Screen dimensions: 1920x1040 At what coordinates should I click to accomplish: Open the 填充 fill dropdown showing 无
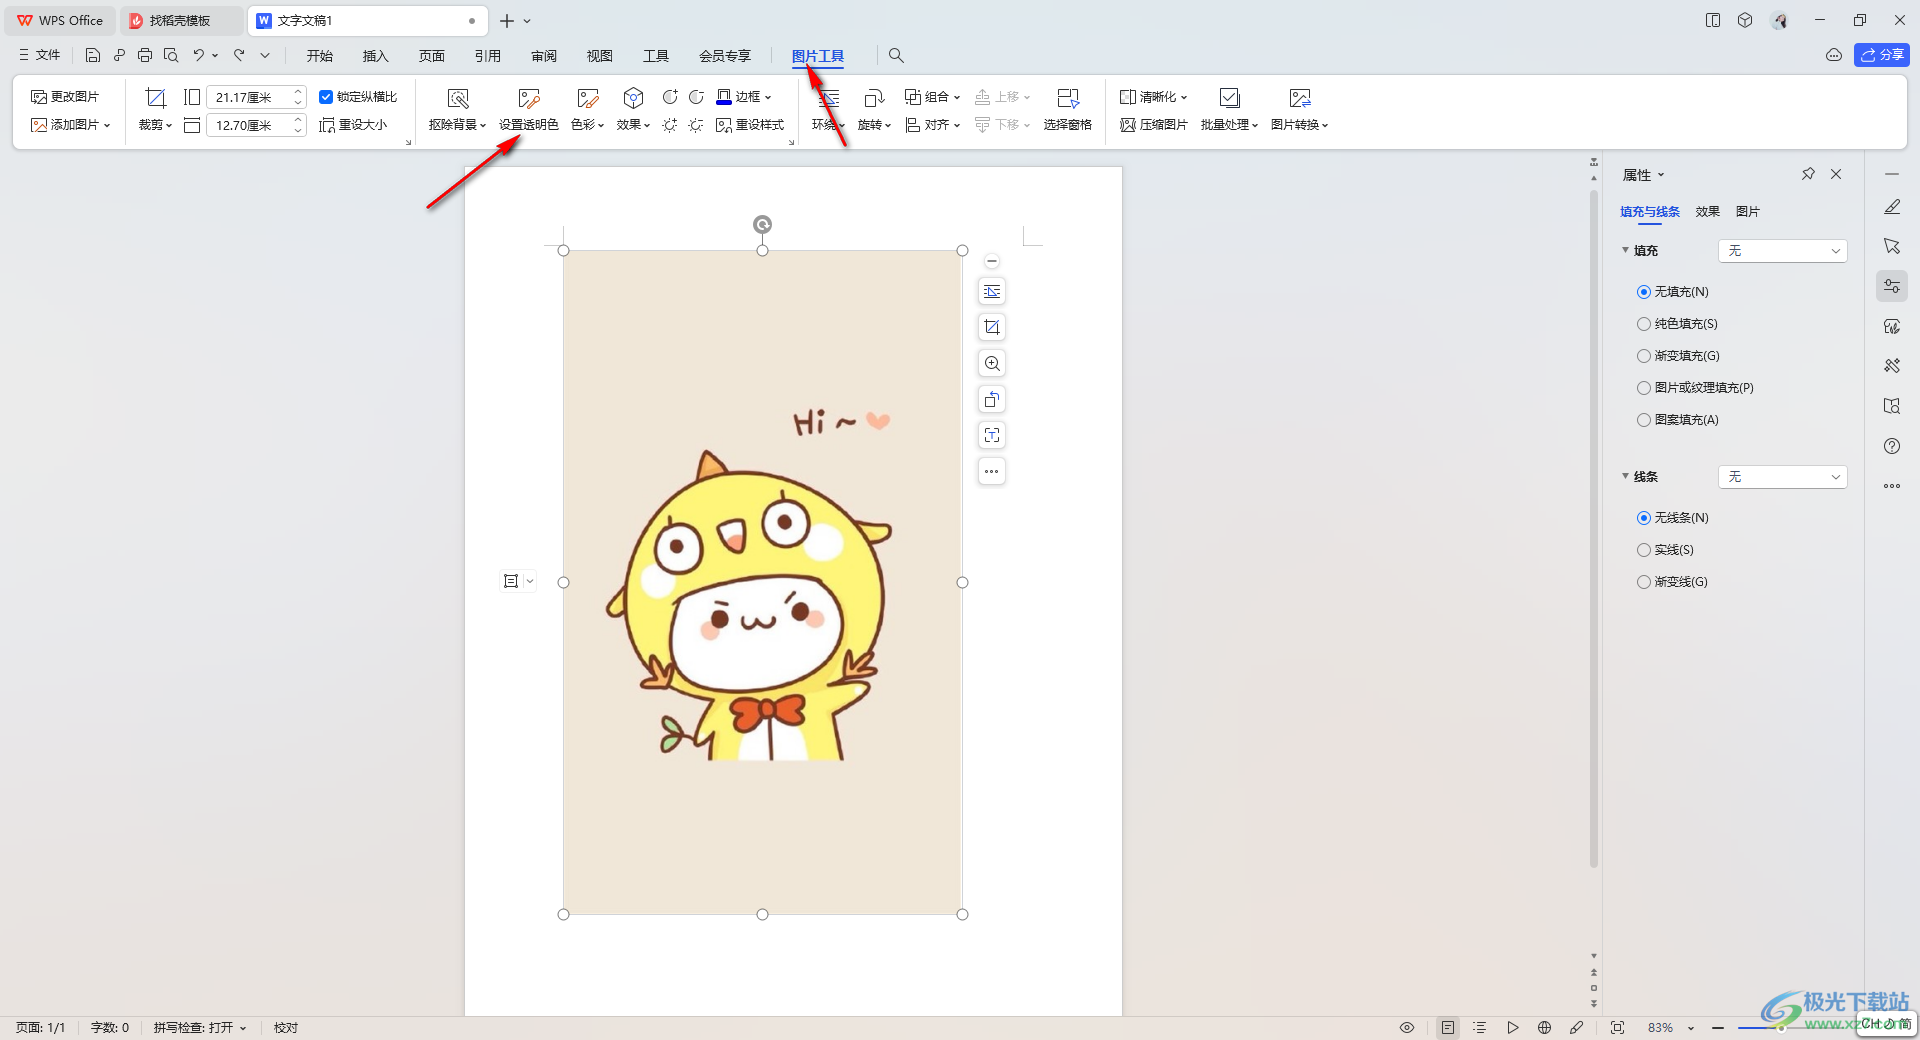[1782, 251]
